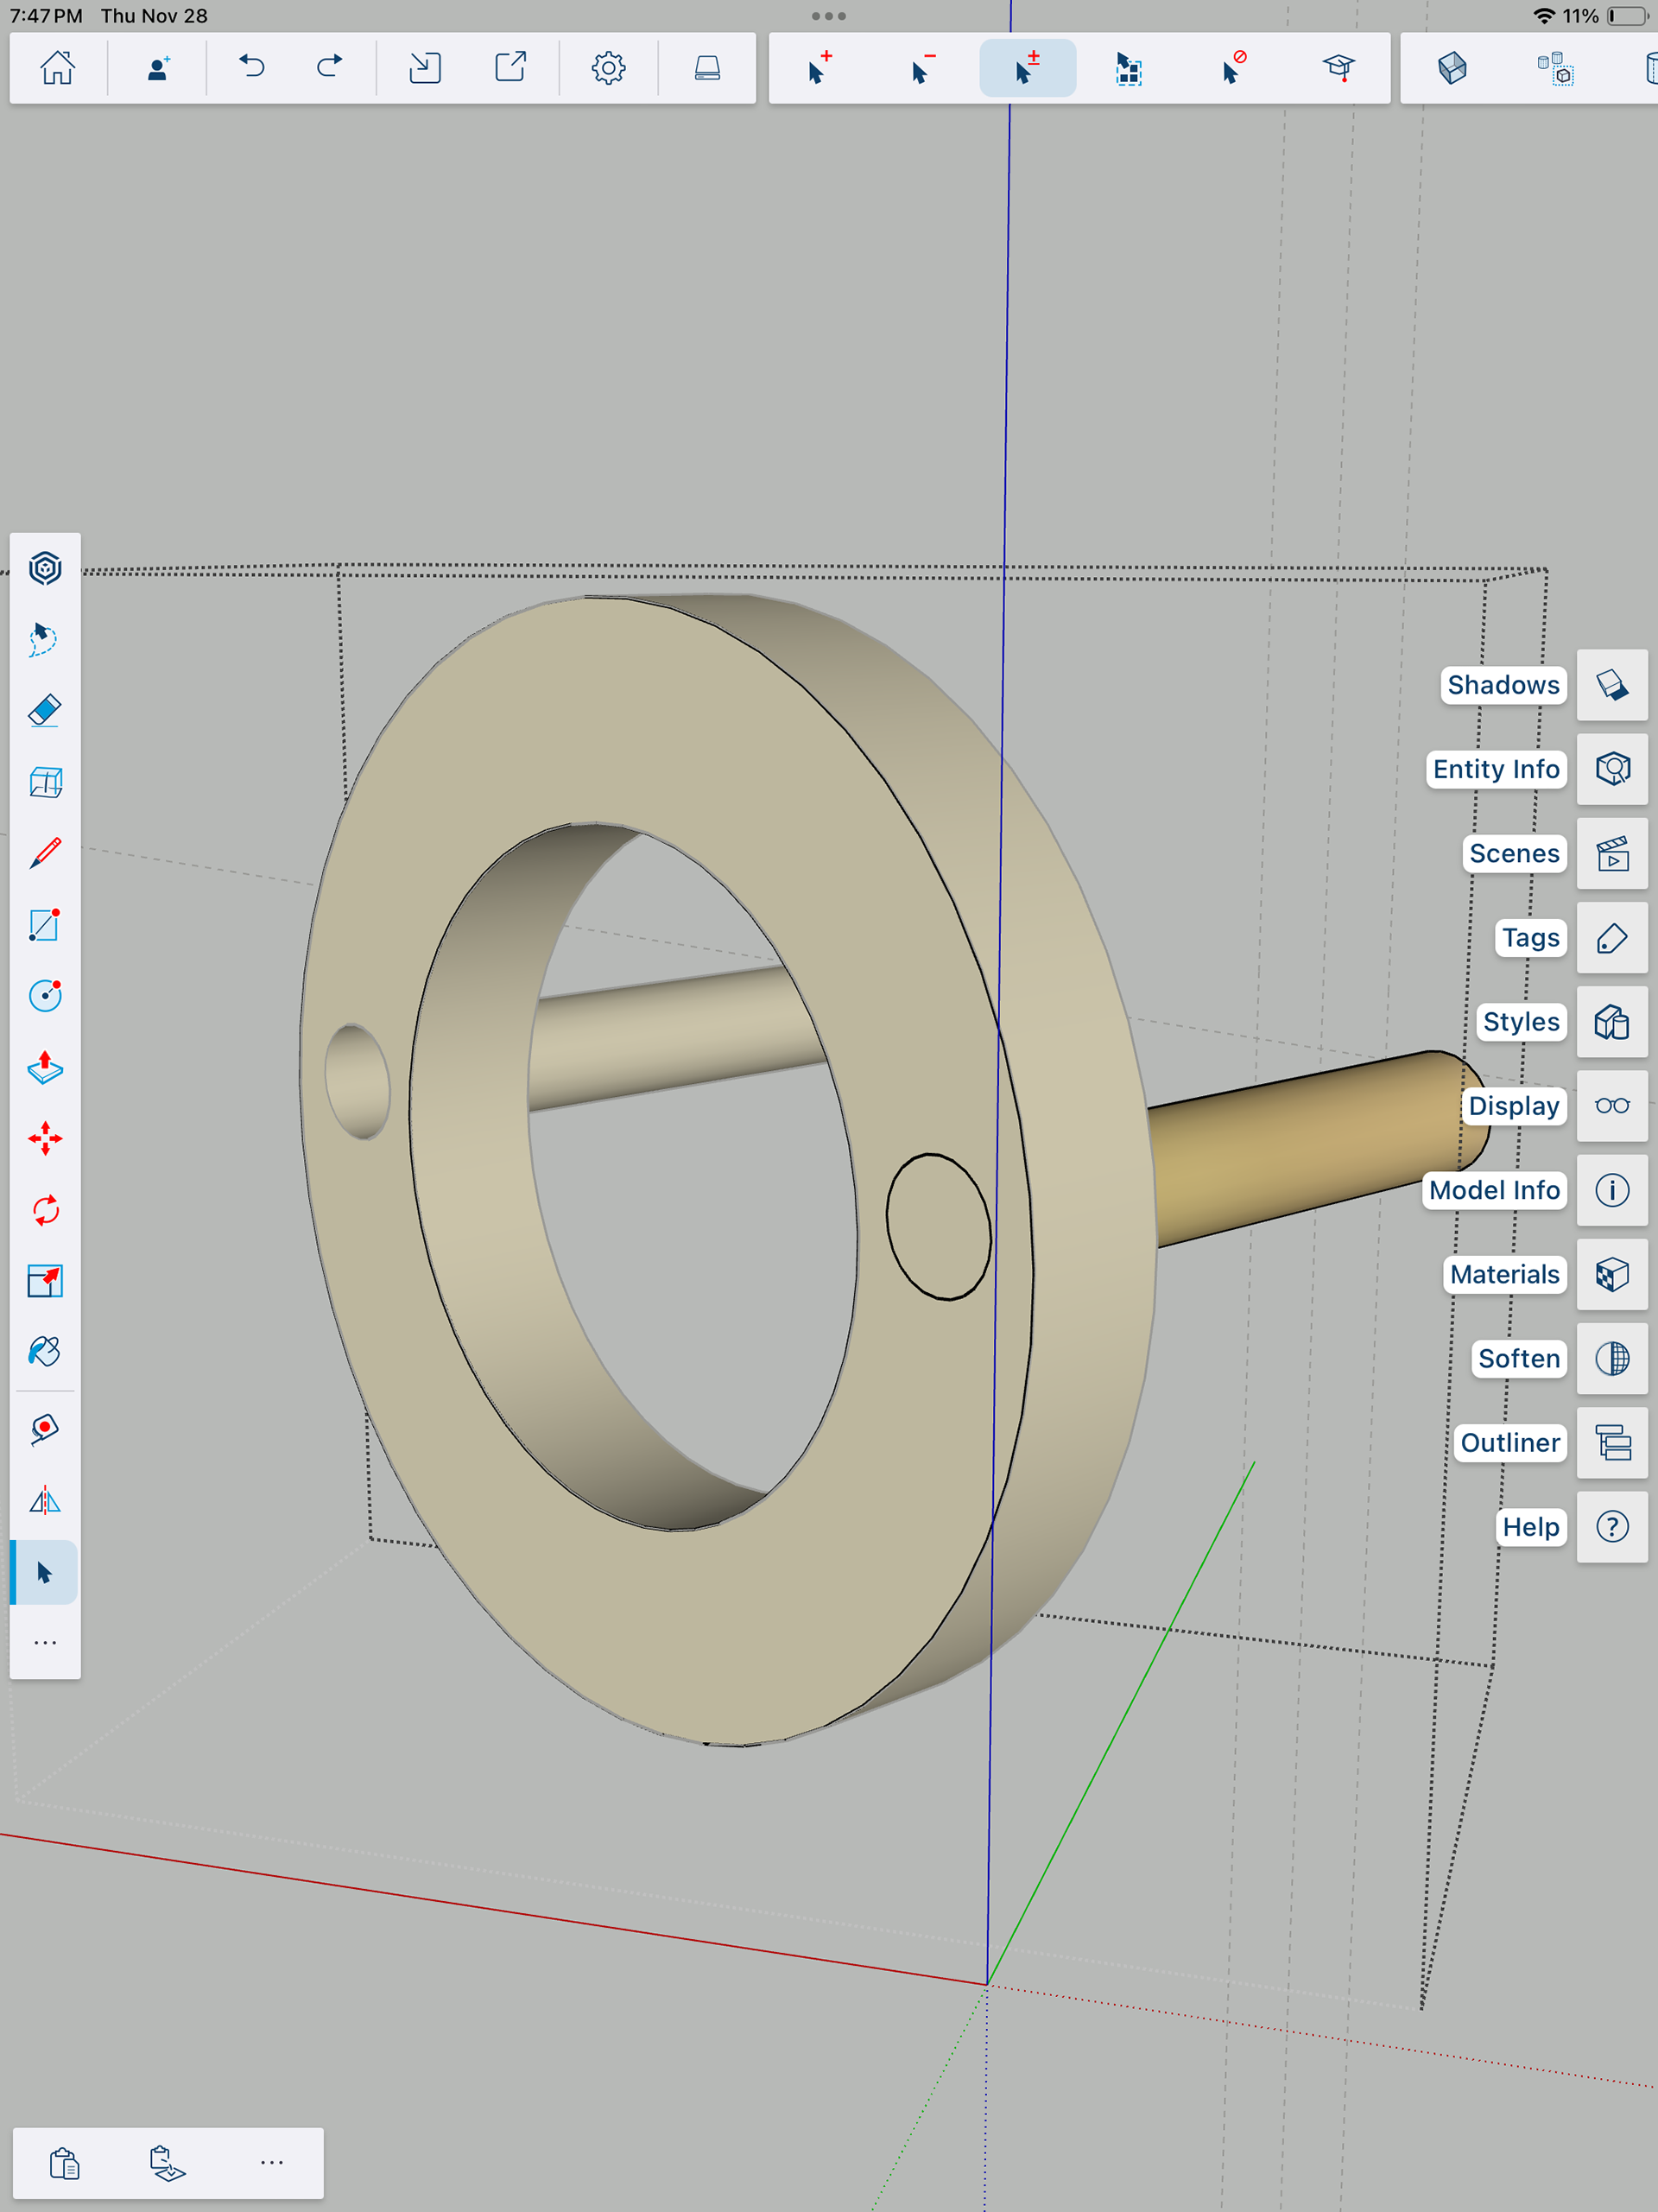
Task: Tap the Redo arrow
Action: pyautogui.click(x=329, y=68)
